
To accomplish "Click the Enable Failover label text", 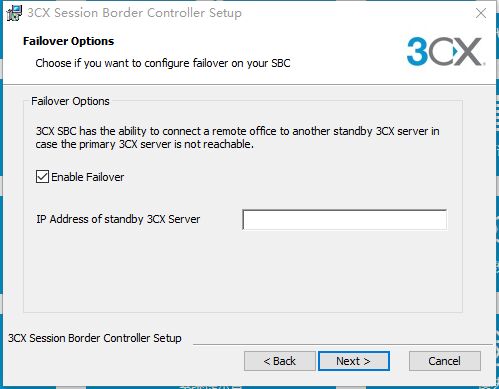I will coord(88,177).
